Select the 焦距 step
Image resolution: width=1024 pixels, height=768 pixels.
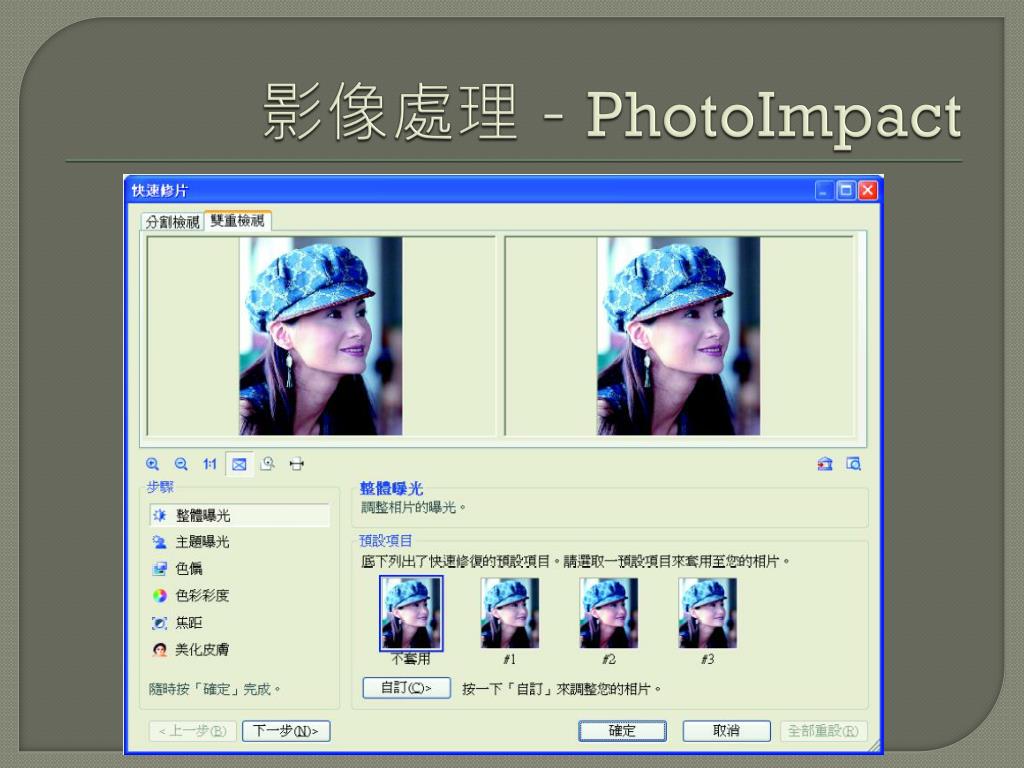click(x=178, y=623)
